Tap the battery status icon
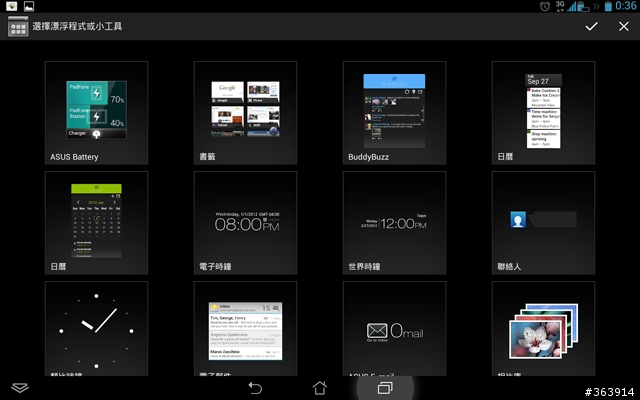 point(608,6)
